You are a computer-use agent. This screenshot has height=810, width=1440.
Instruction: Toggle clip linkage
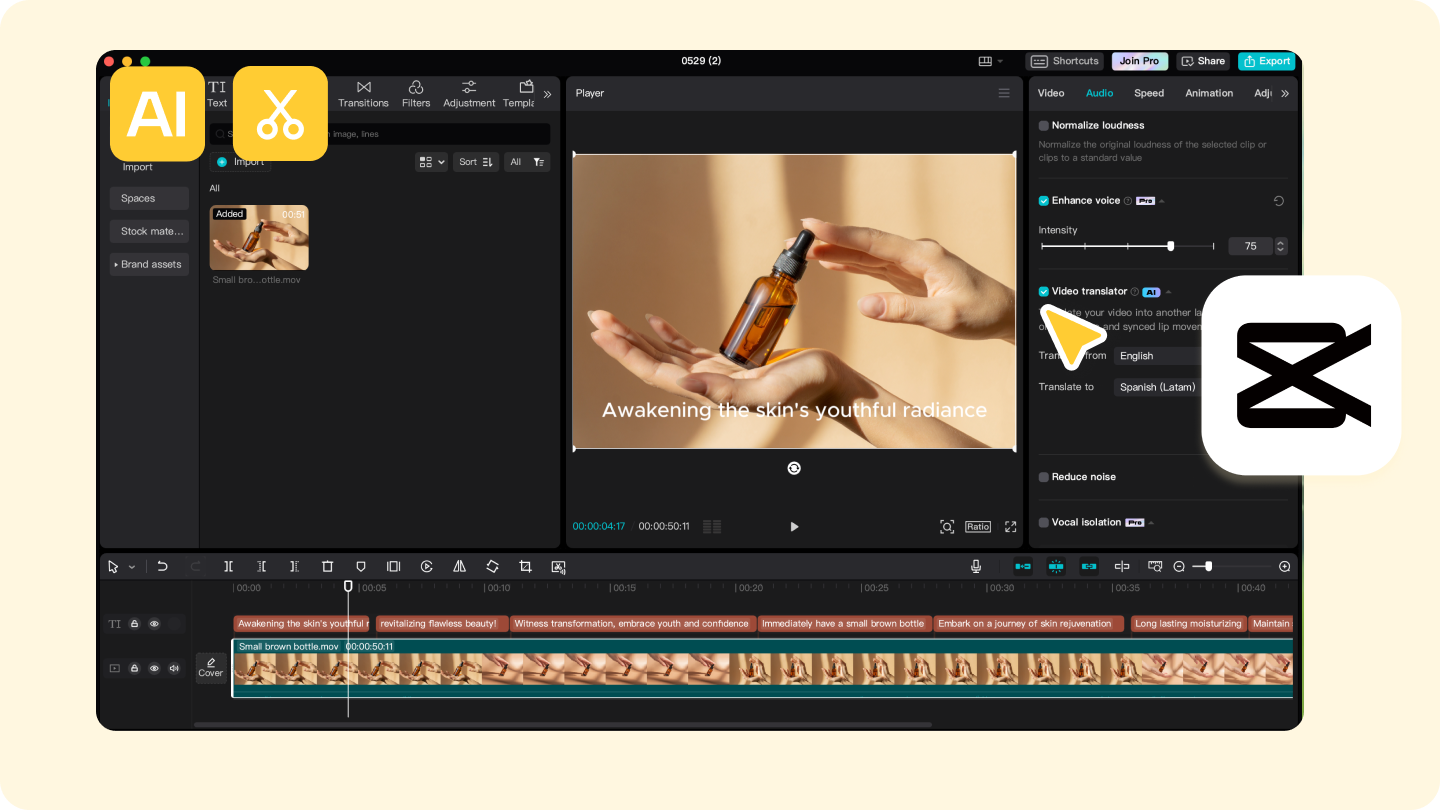click(1089, 566)
